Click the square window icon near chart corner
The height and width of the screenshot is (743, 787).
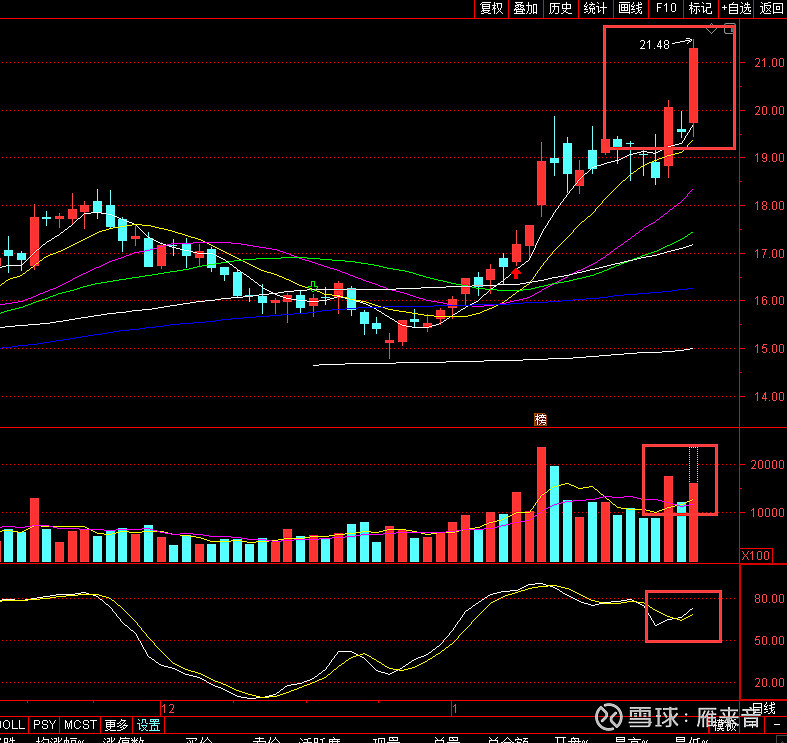pos(729,29)
